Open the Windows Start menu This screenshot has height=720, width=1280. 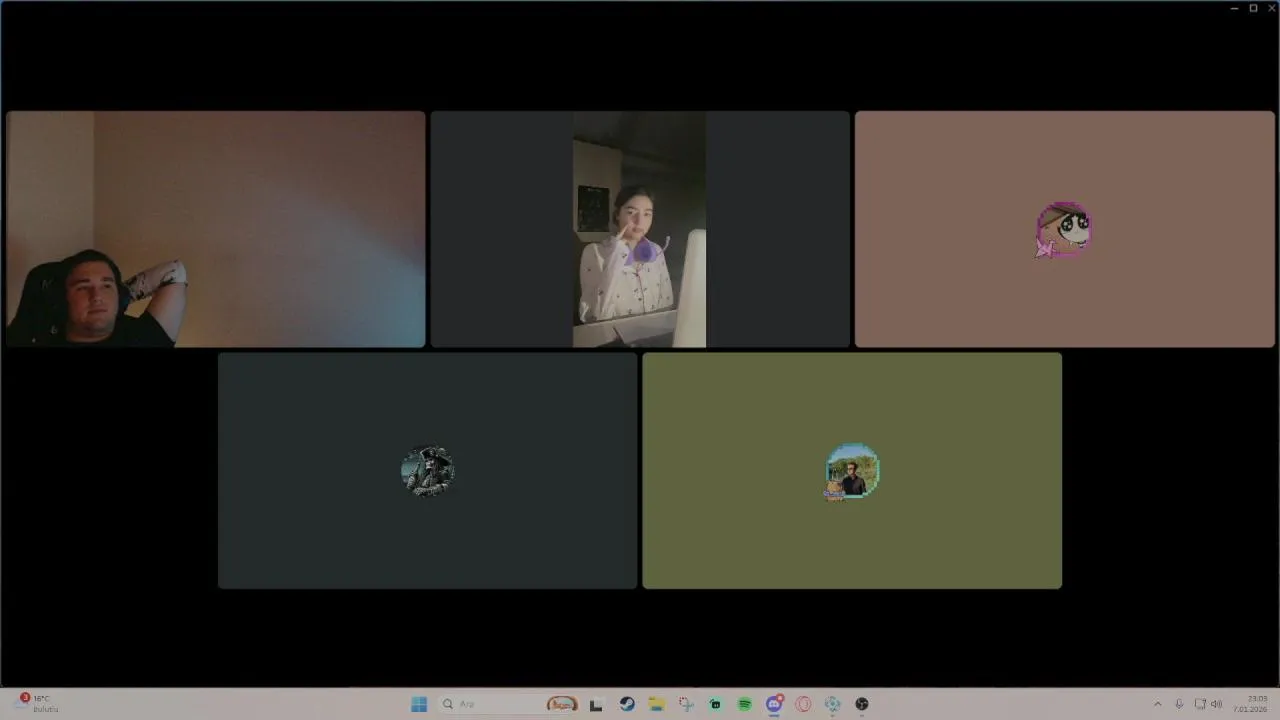pyautogui.click(x=419, y=704)
